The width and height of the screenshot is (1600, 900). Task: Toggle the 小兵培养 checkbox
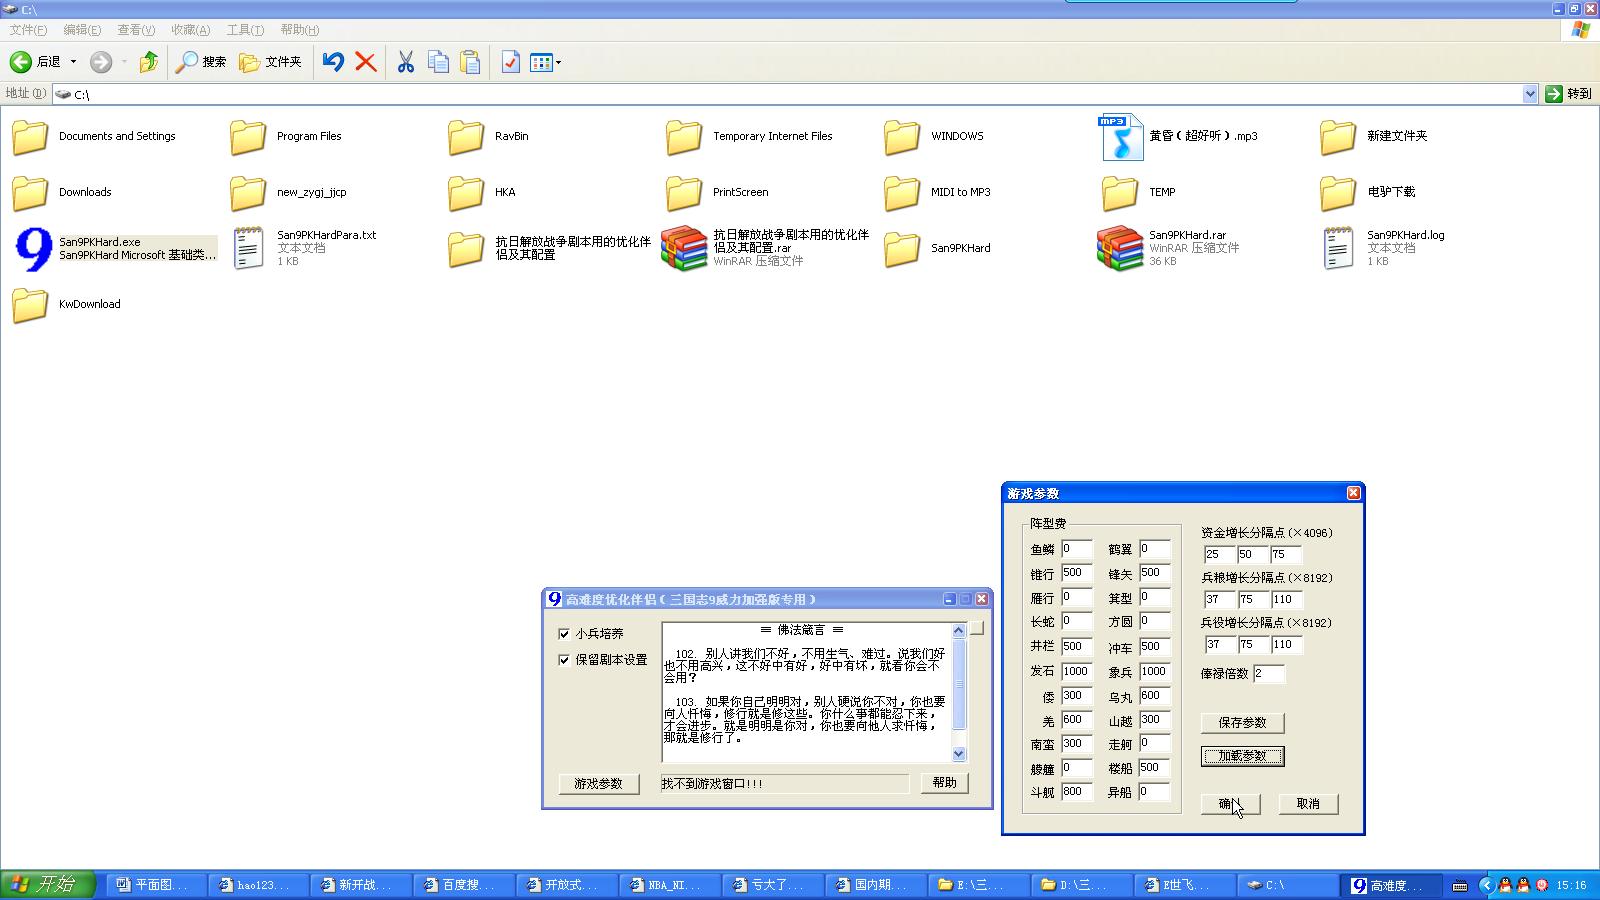click(564, 634)
